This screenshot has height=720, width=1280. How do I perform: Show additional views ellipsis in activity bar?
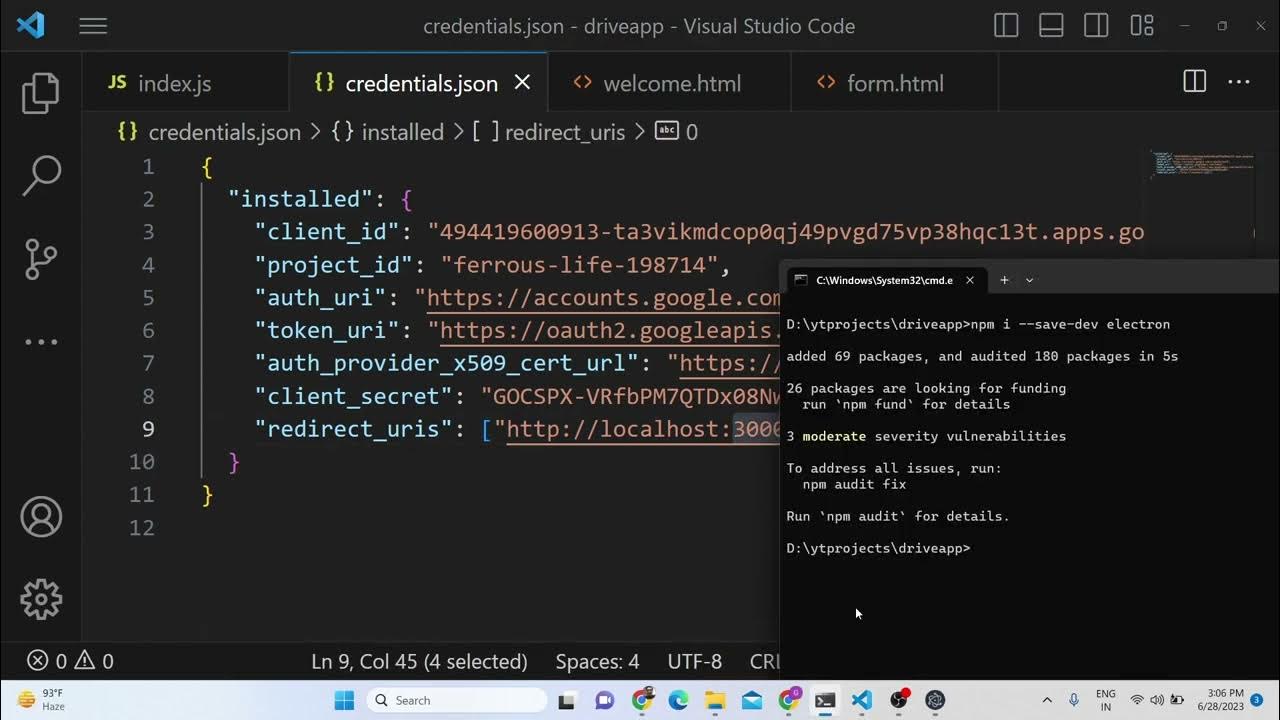(41, 342)
